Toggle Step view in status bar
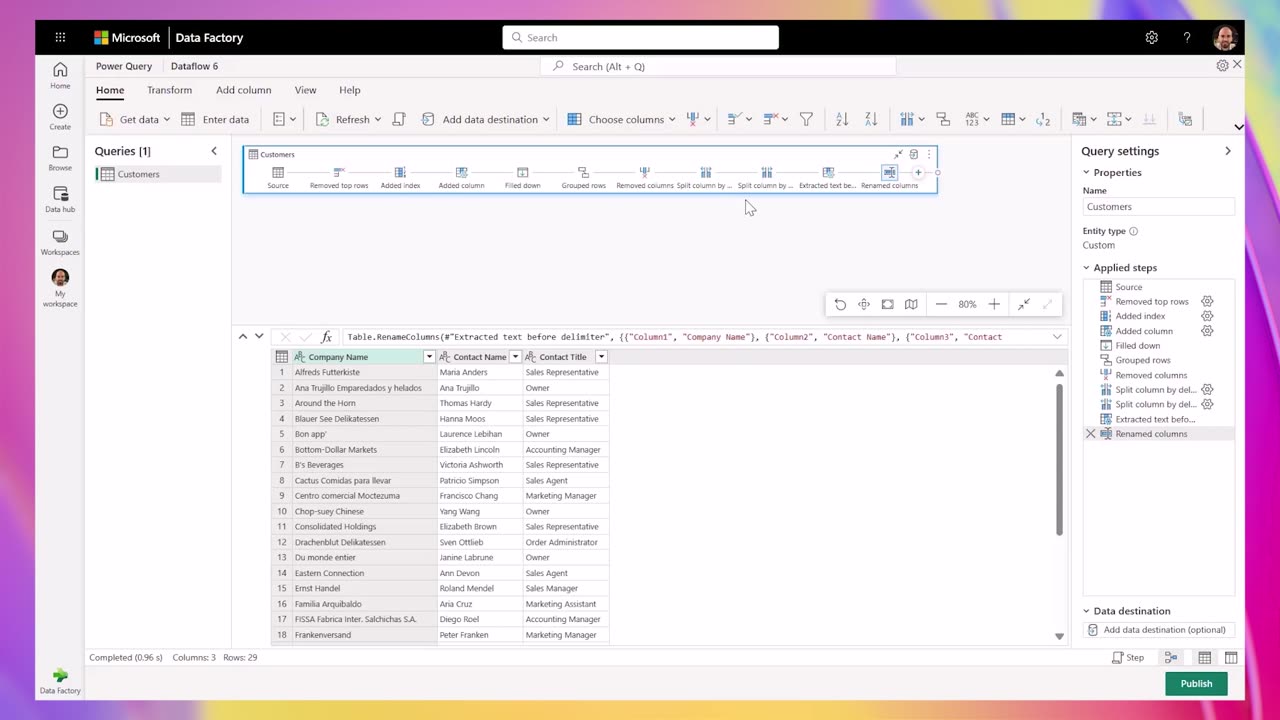1280x720 pixels. click(x=1129, y=657)
